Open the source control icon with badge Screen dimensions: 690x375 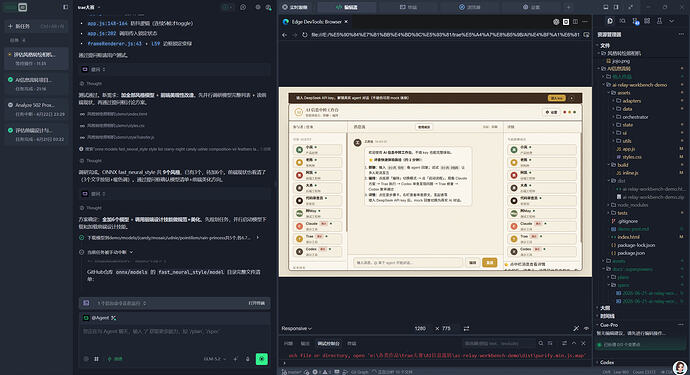click(635, 21)
